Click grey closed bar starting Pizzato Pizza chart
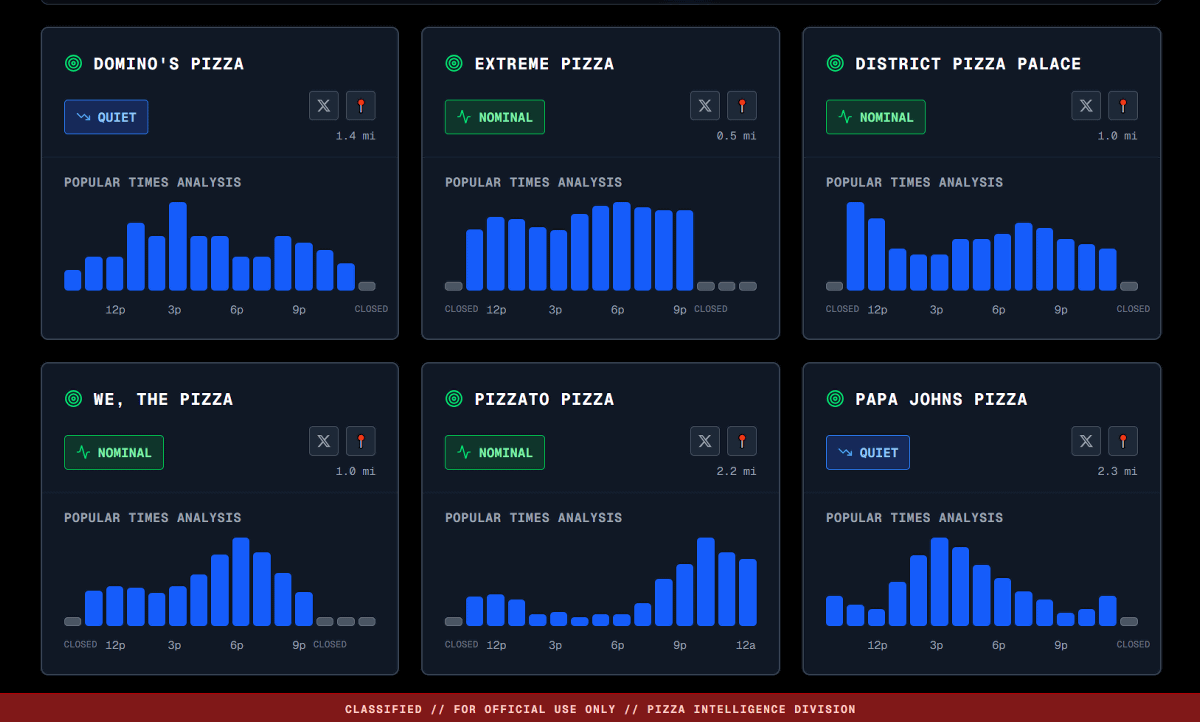Screen dimensions: 1200x722 click(454, 621)
